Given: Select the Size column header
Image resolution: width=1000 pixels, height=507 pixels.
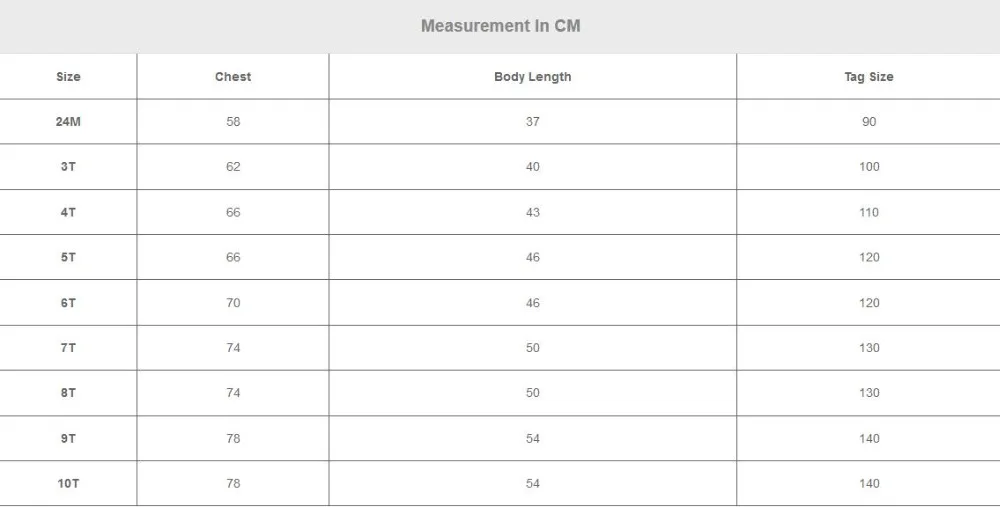Looking at the screenshot, I should 68,77.
